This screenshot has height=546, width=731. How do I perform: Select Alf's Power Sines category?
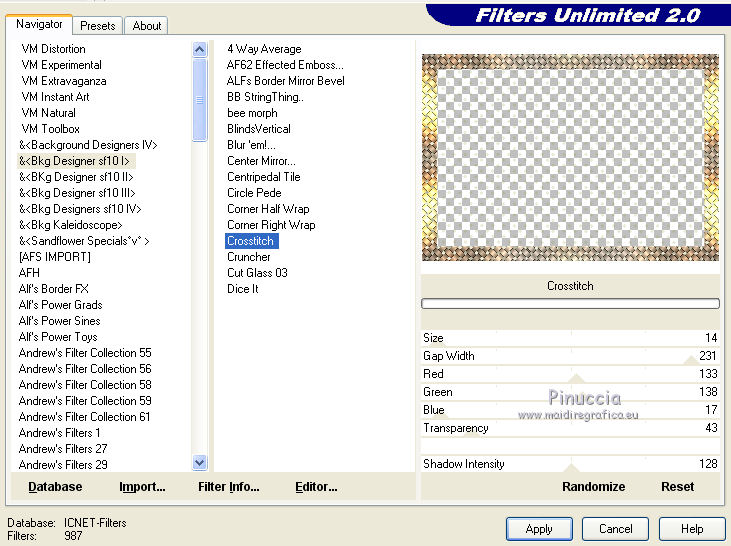60,321
